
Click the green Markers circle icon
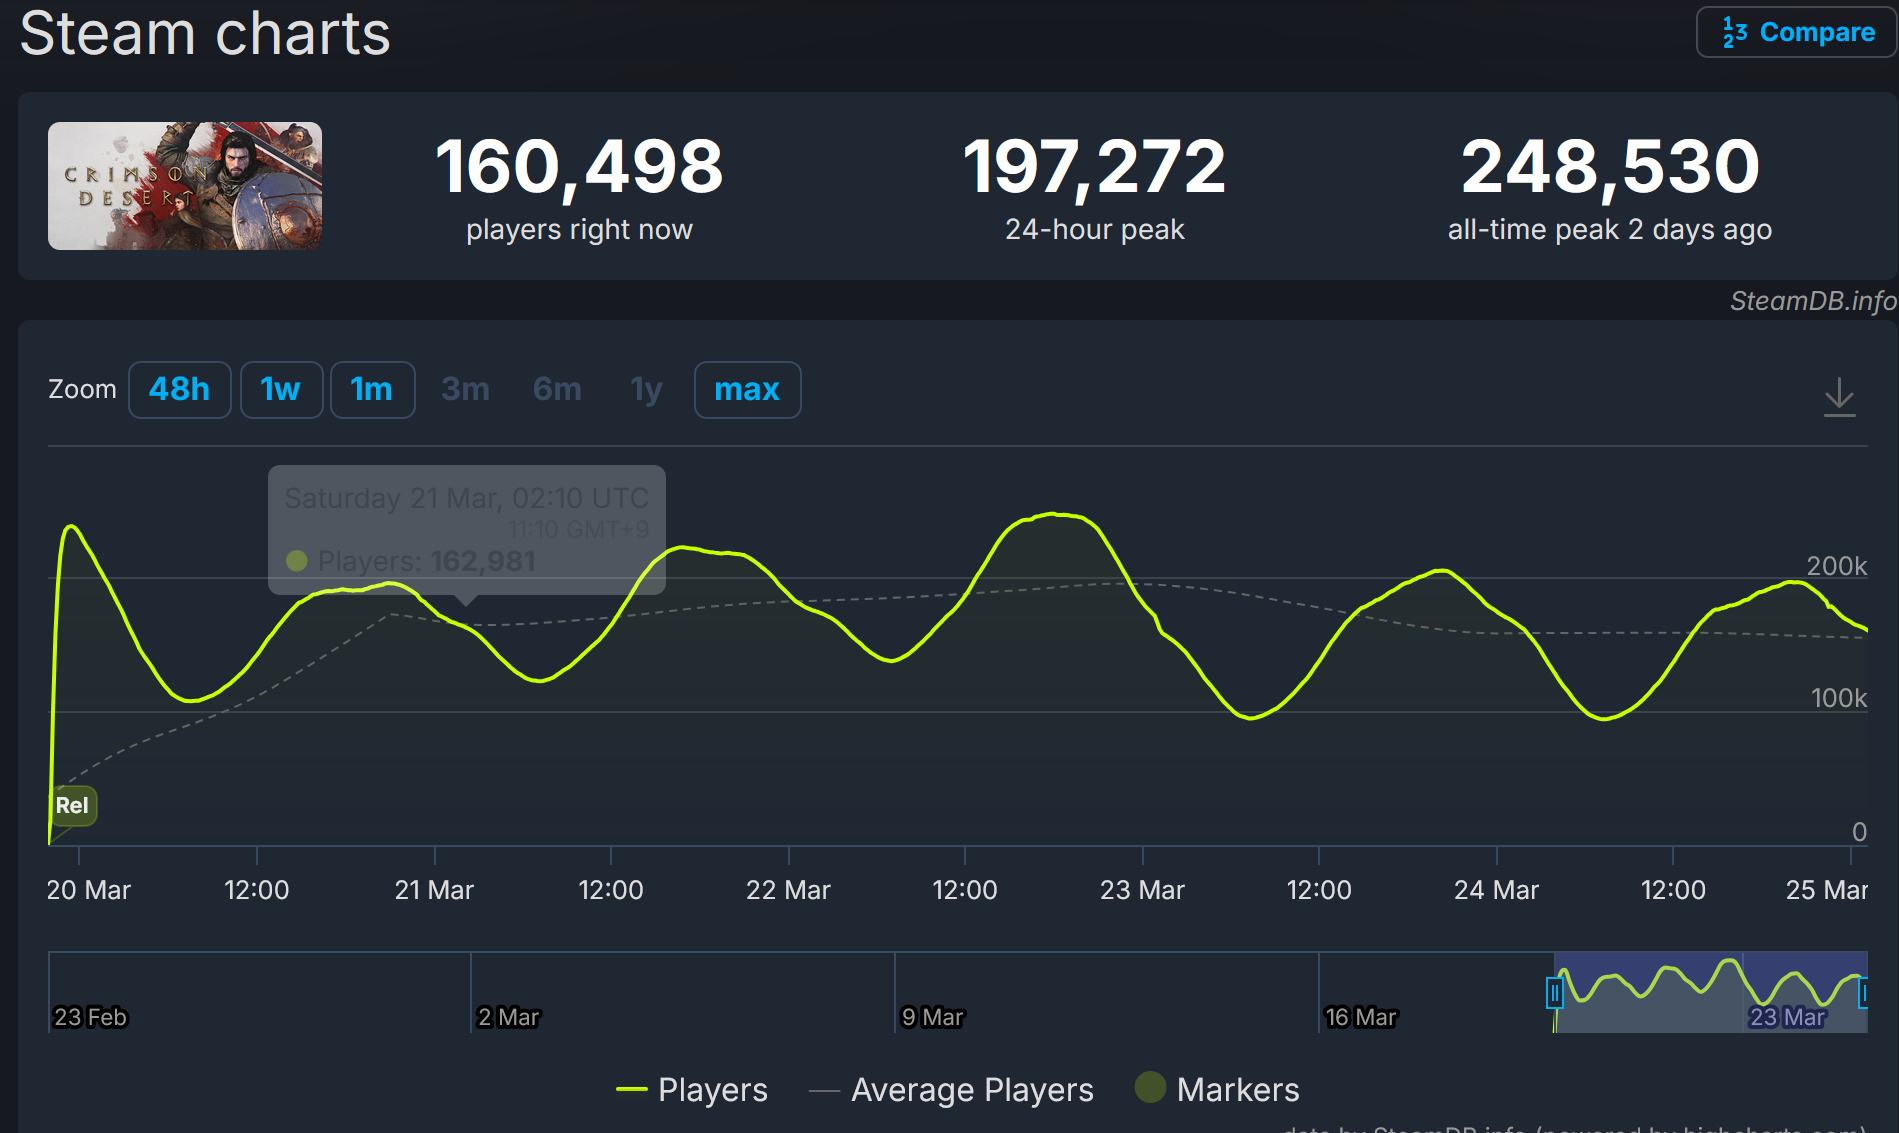(1150, 1087)
